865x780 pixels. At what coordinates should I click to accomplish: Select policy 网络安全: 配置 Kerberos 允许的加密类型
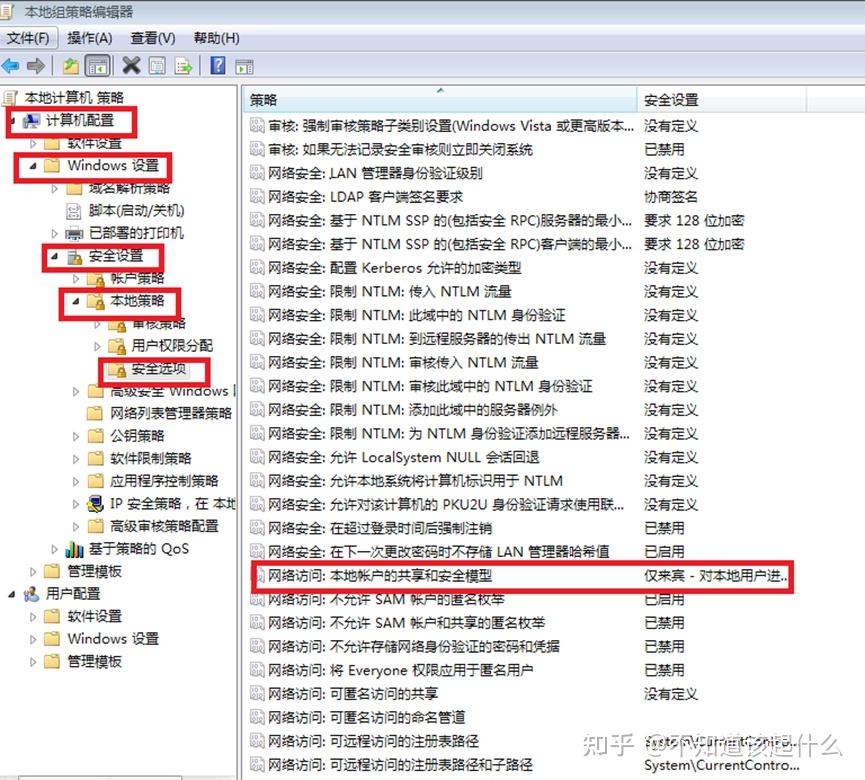(394, 268)
